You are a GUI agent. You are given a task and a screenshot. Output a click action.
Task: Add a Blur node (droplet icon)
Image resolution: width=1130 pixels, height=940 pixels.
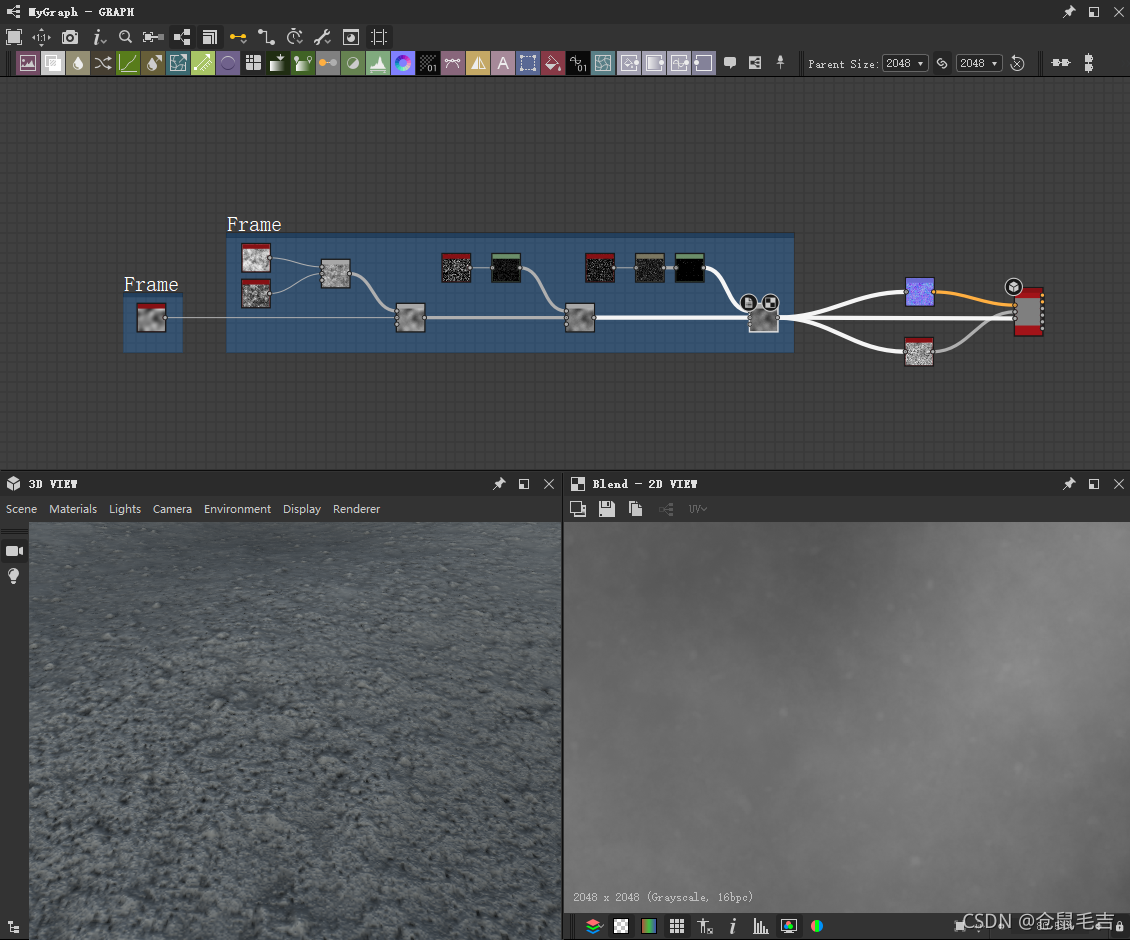click(78, 63)
